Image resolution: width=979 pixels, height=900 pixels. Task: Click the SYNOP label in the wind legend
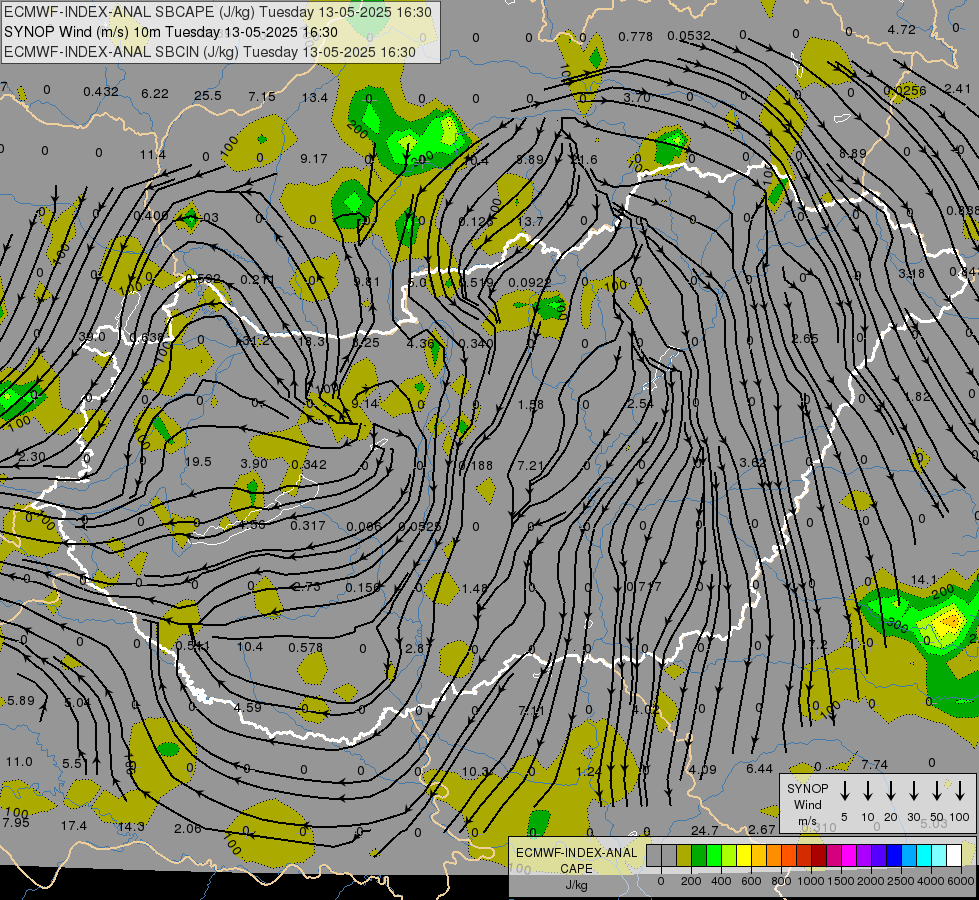click(x=807, y=788)
